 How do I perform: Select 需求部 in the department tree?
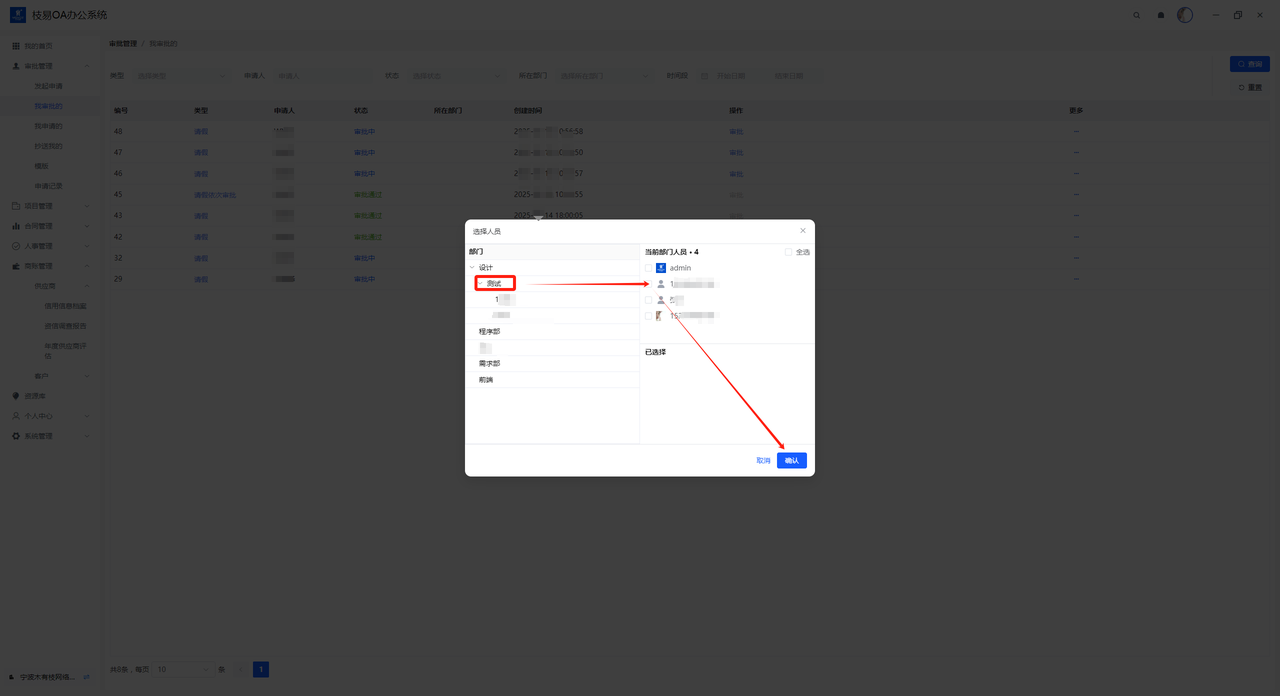click(x=489, y=364)
